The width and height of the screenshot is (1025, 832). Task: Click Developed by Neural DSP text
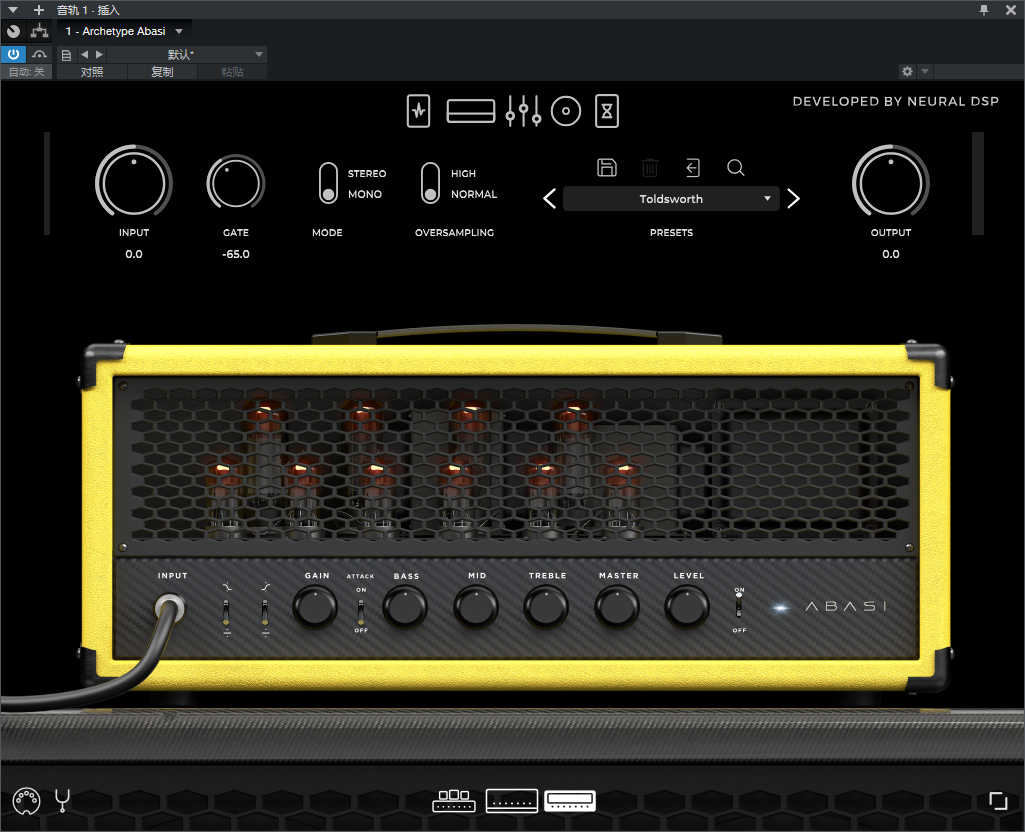pos(896,101)
